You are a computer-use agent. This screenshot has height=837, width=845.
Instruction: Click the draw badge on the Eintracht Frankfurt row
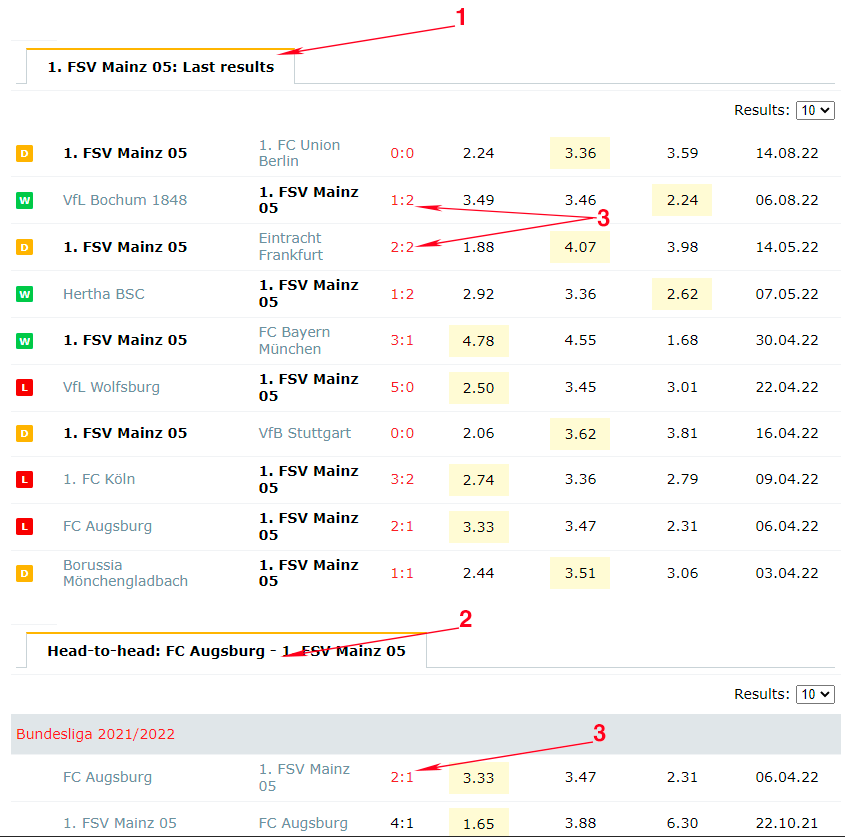[x=24, y=248]
